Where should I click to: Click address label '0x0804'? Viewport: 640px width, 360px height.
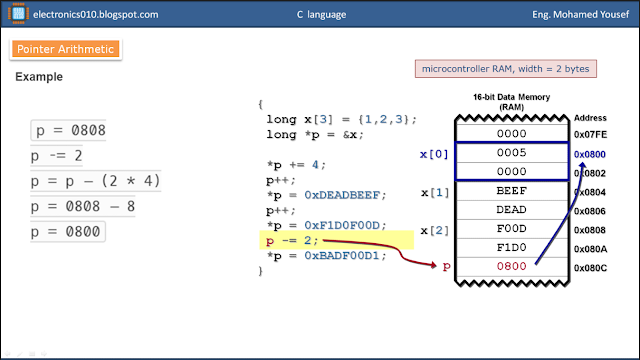[590, 192]
